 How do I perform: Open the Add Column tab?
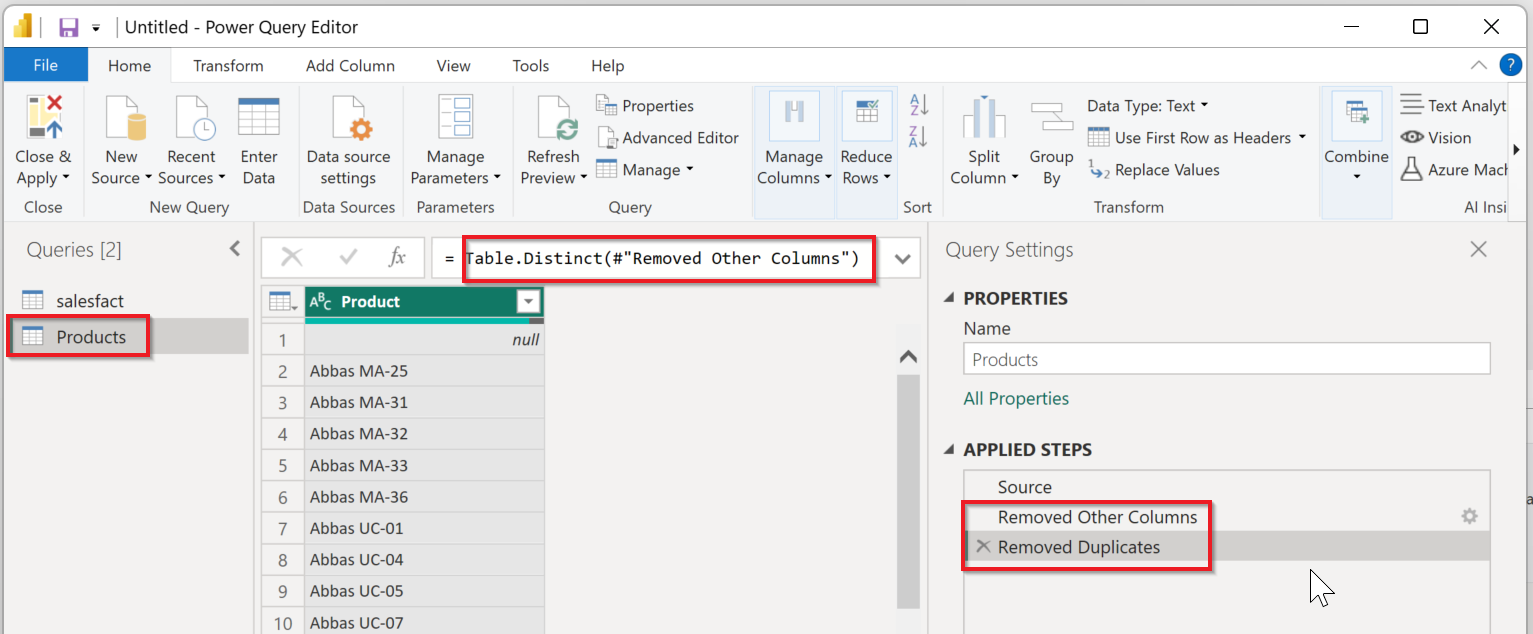[350, 66]
